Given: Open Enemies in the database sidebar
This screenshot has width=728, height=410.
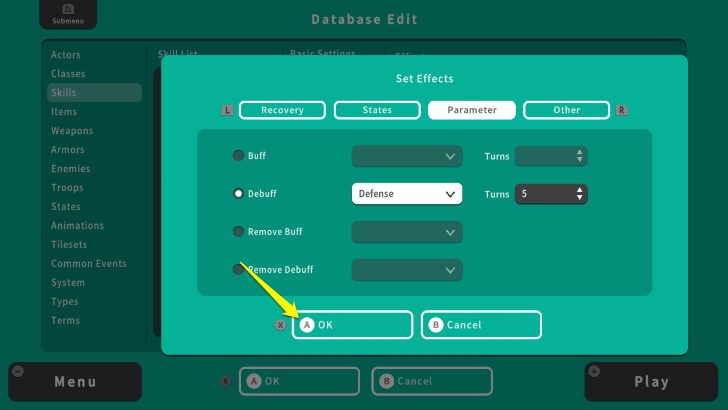Looking at the screenshot, I should 71,169.
